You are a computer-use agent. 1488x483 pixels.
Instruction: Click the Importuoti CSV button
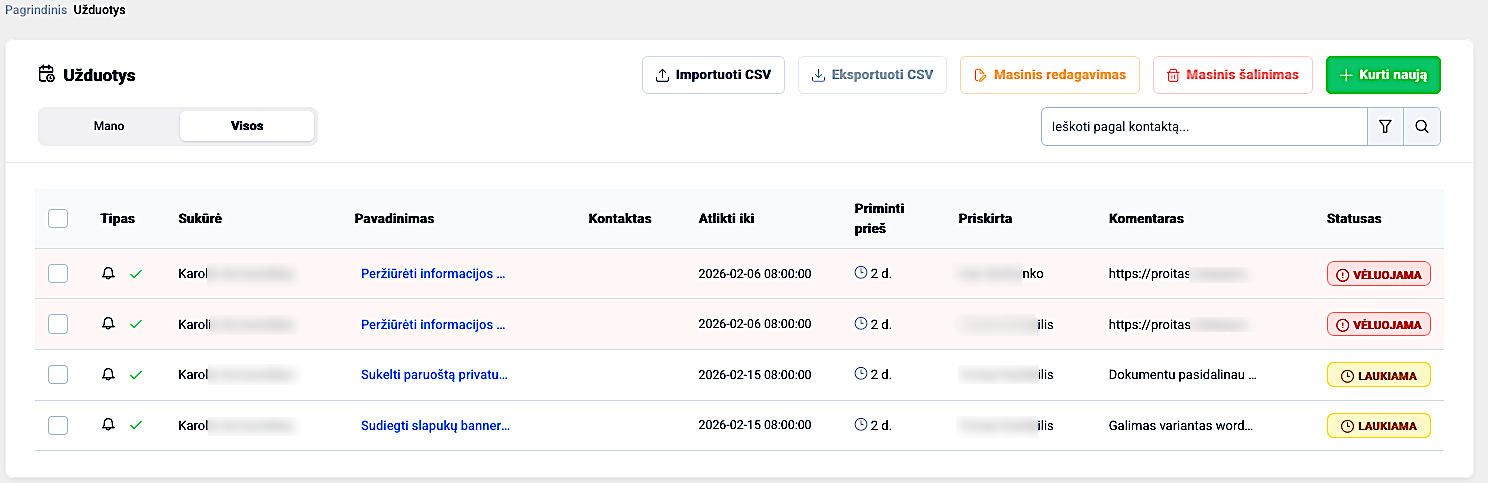(x=713, y=75)
